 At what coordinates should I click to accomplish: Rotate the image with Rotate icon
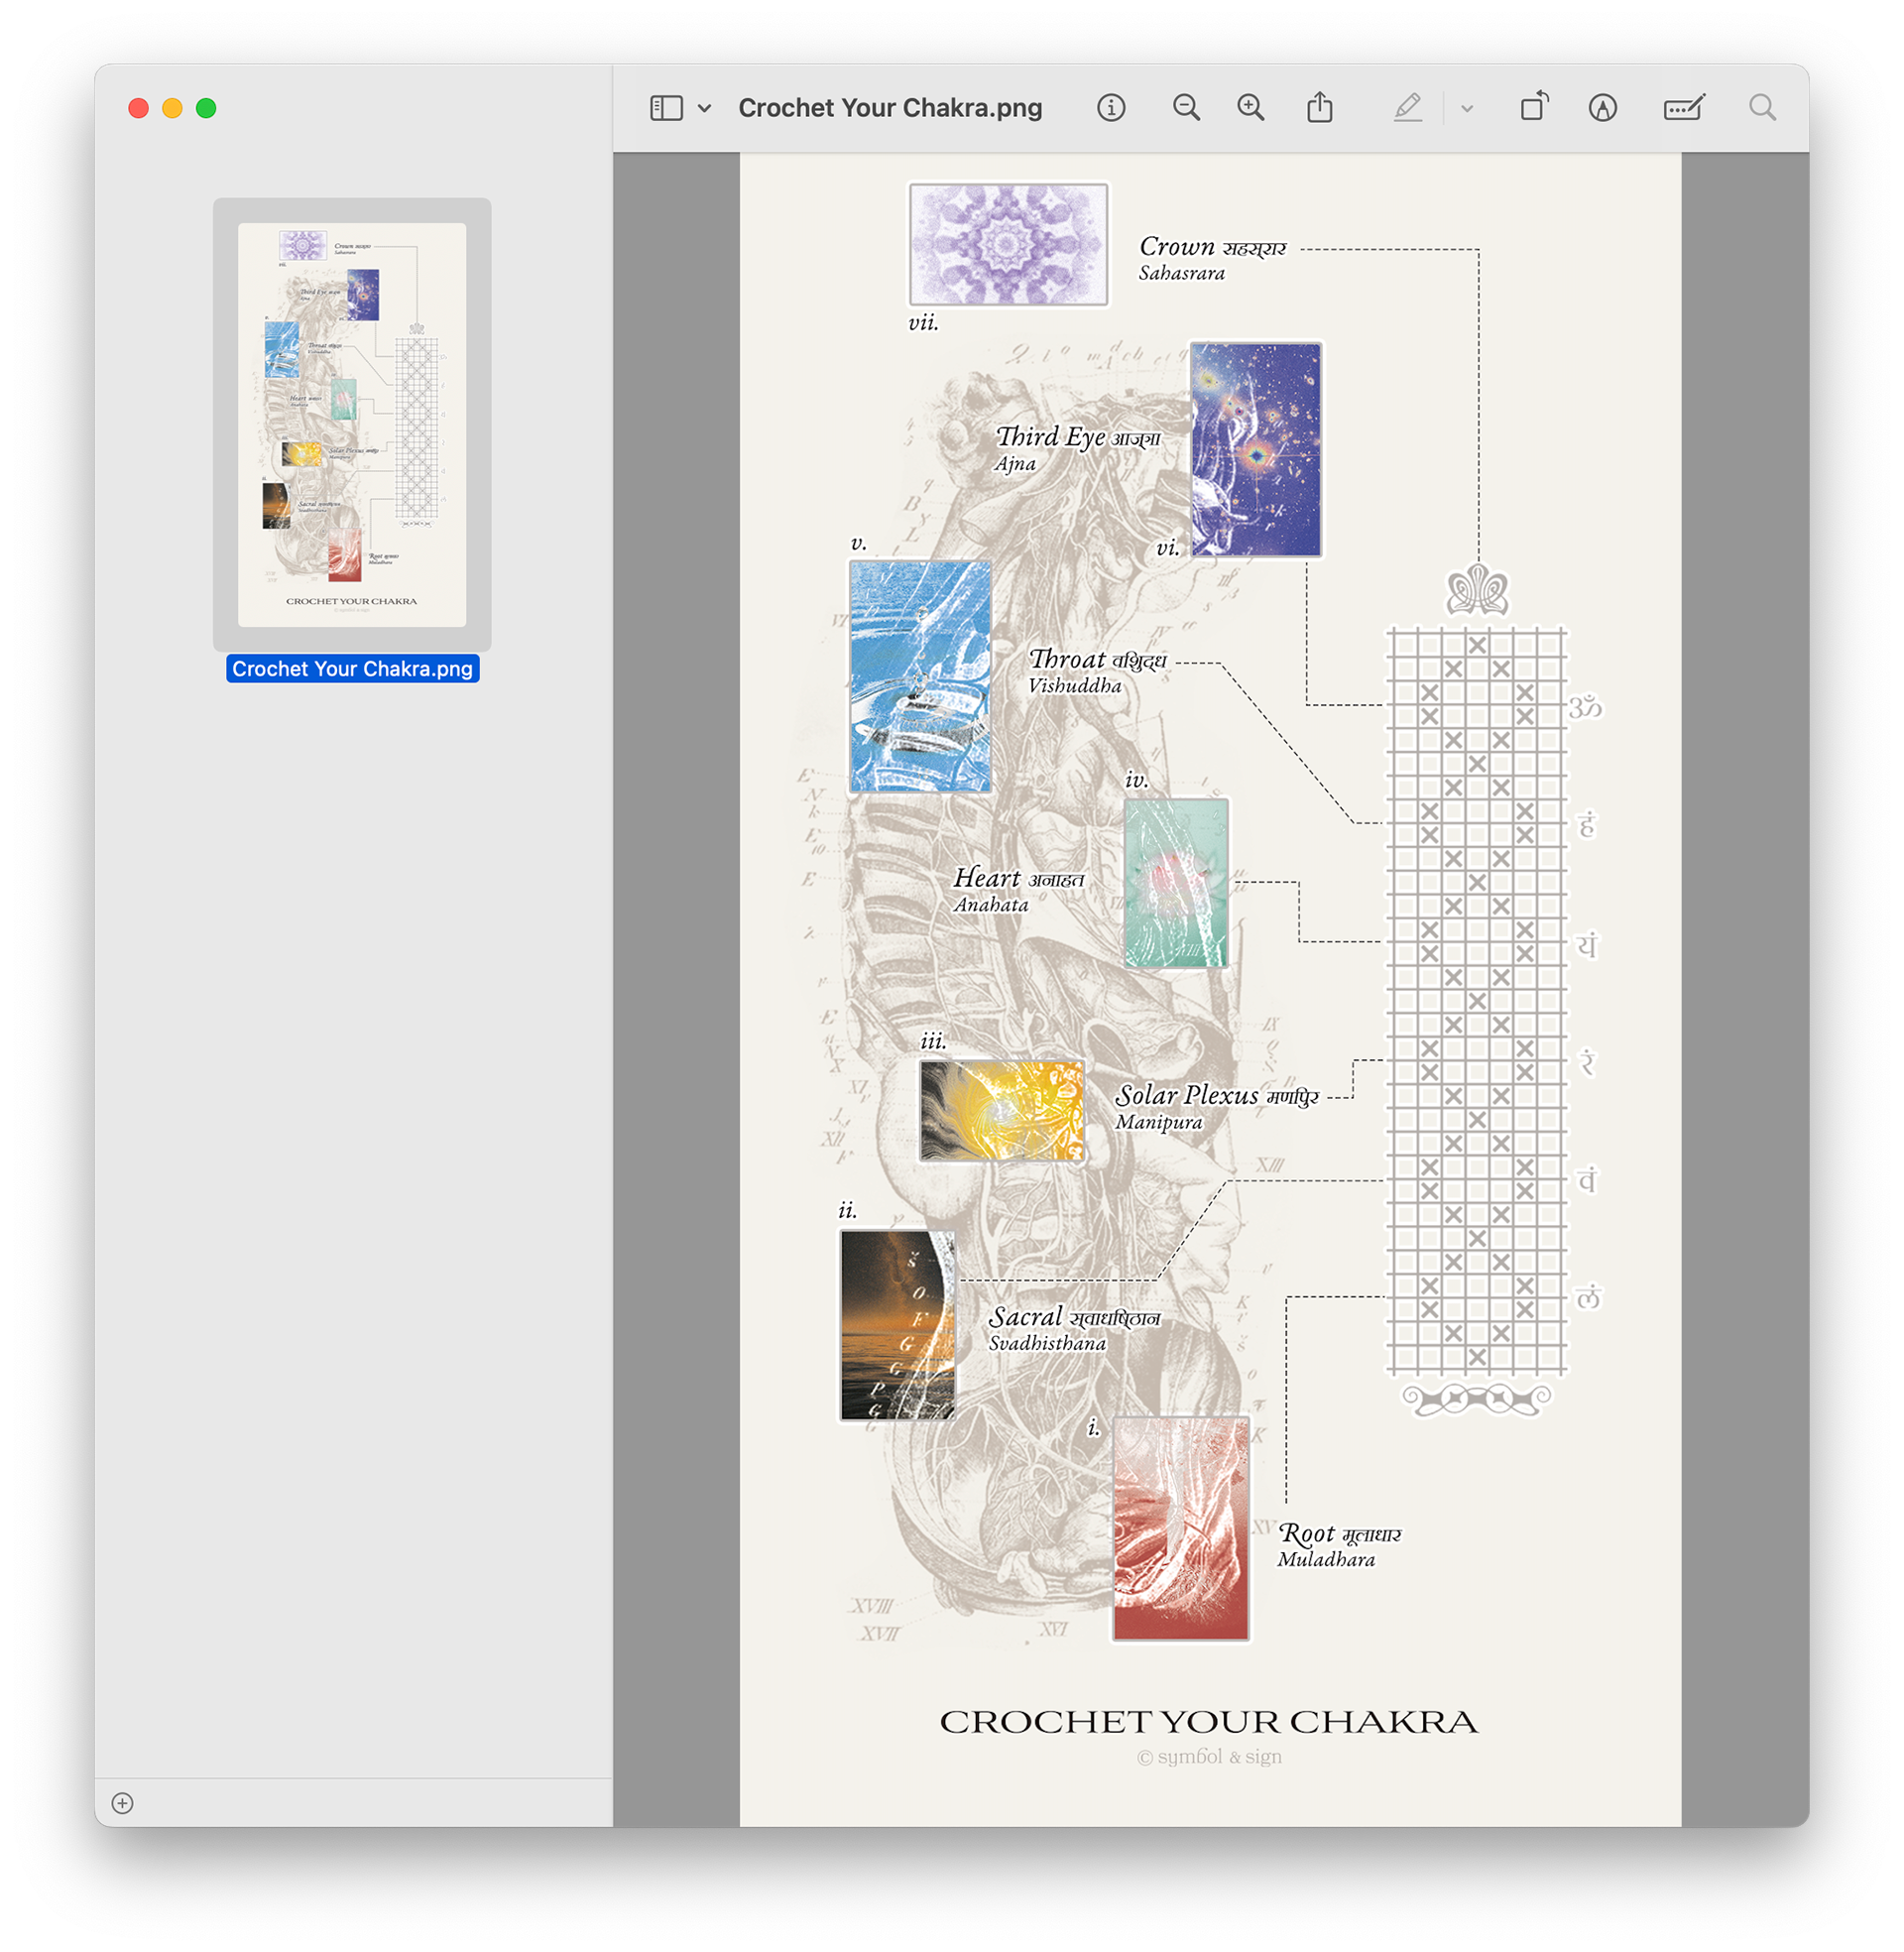click(x=1534, y=107)
